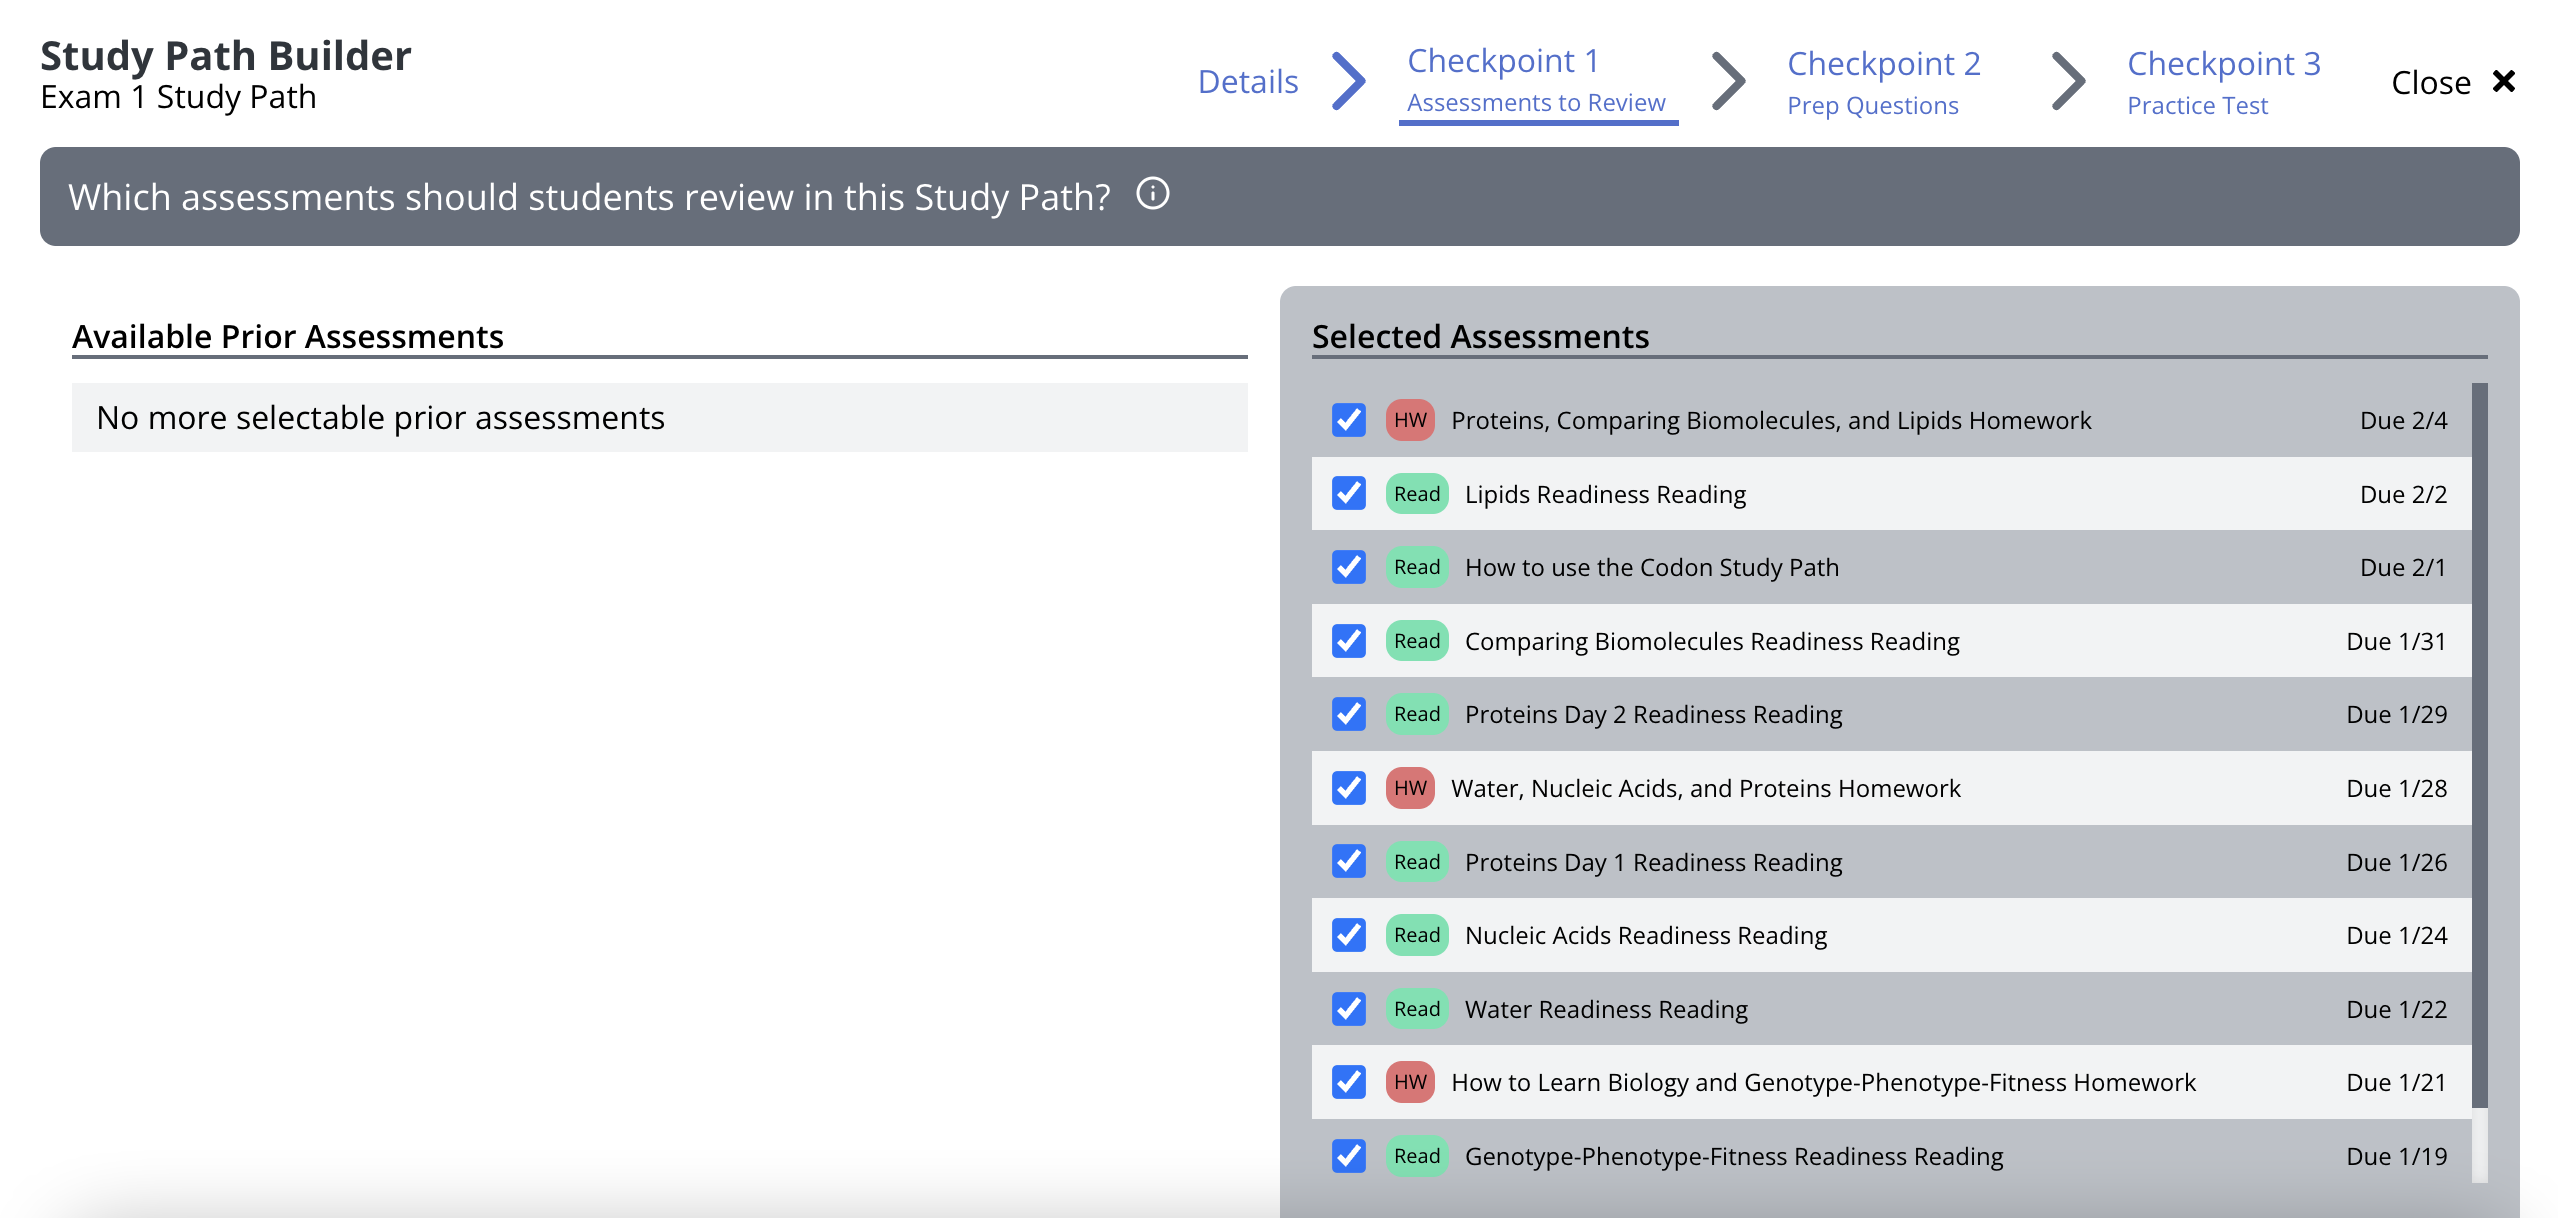Open Checkpoint 2 Prep Questions step
Viewport: 2558px width, 1218px height.
[1883, 81]
